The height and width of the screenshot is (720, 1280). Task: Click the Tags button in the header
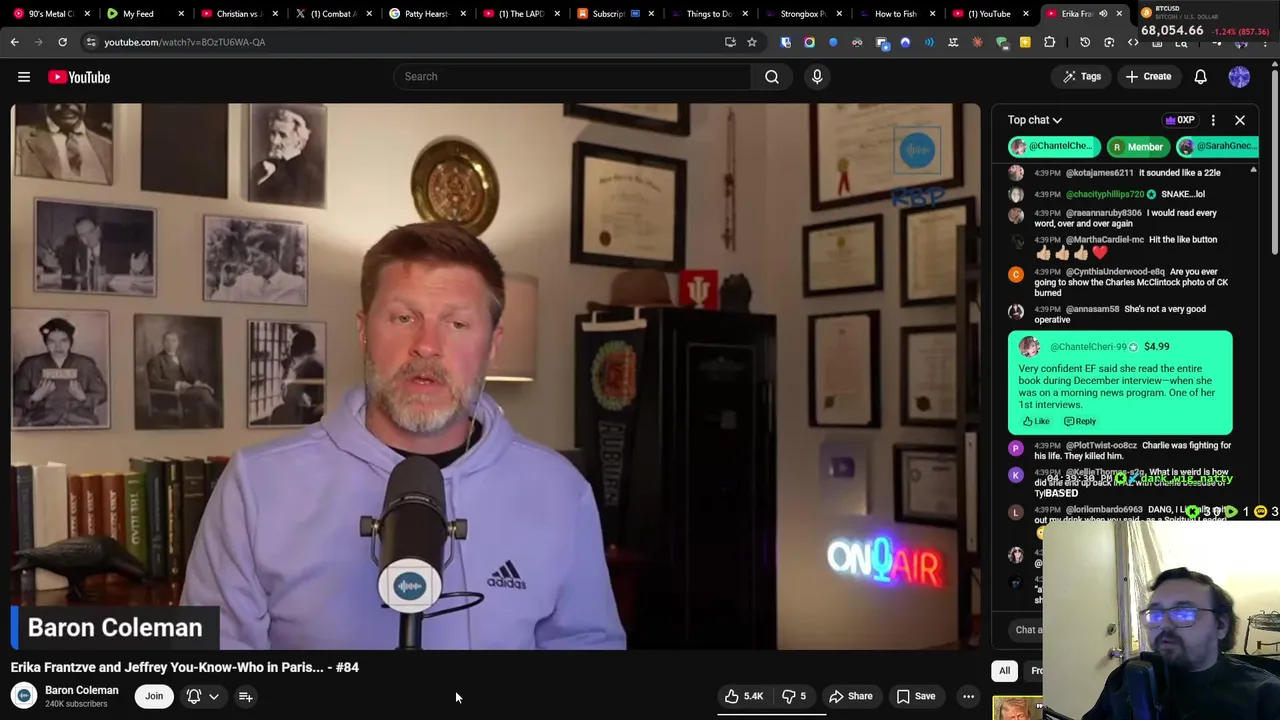[1082, 77]
